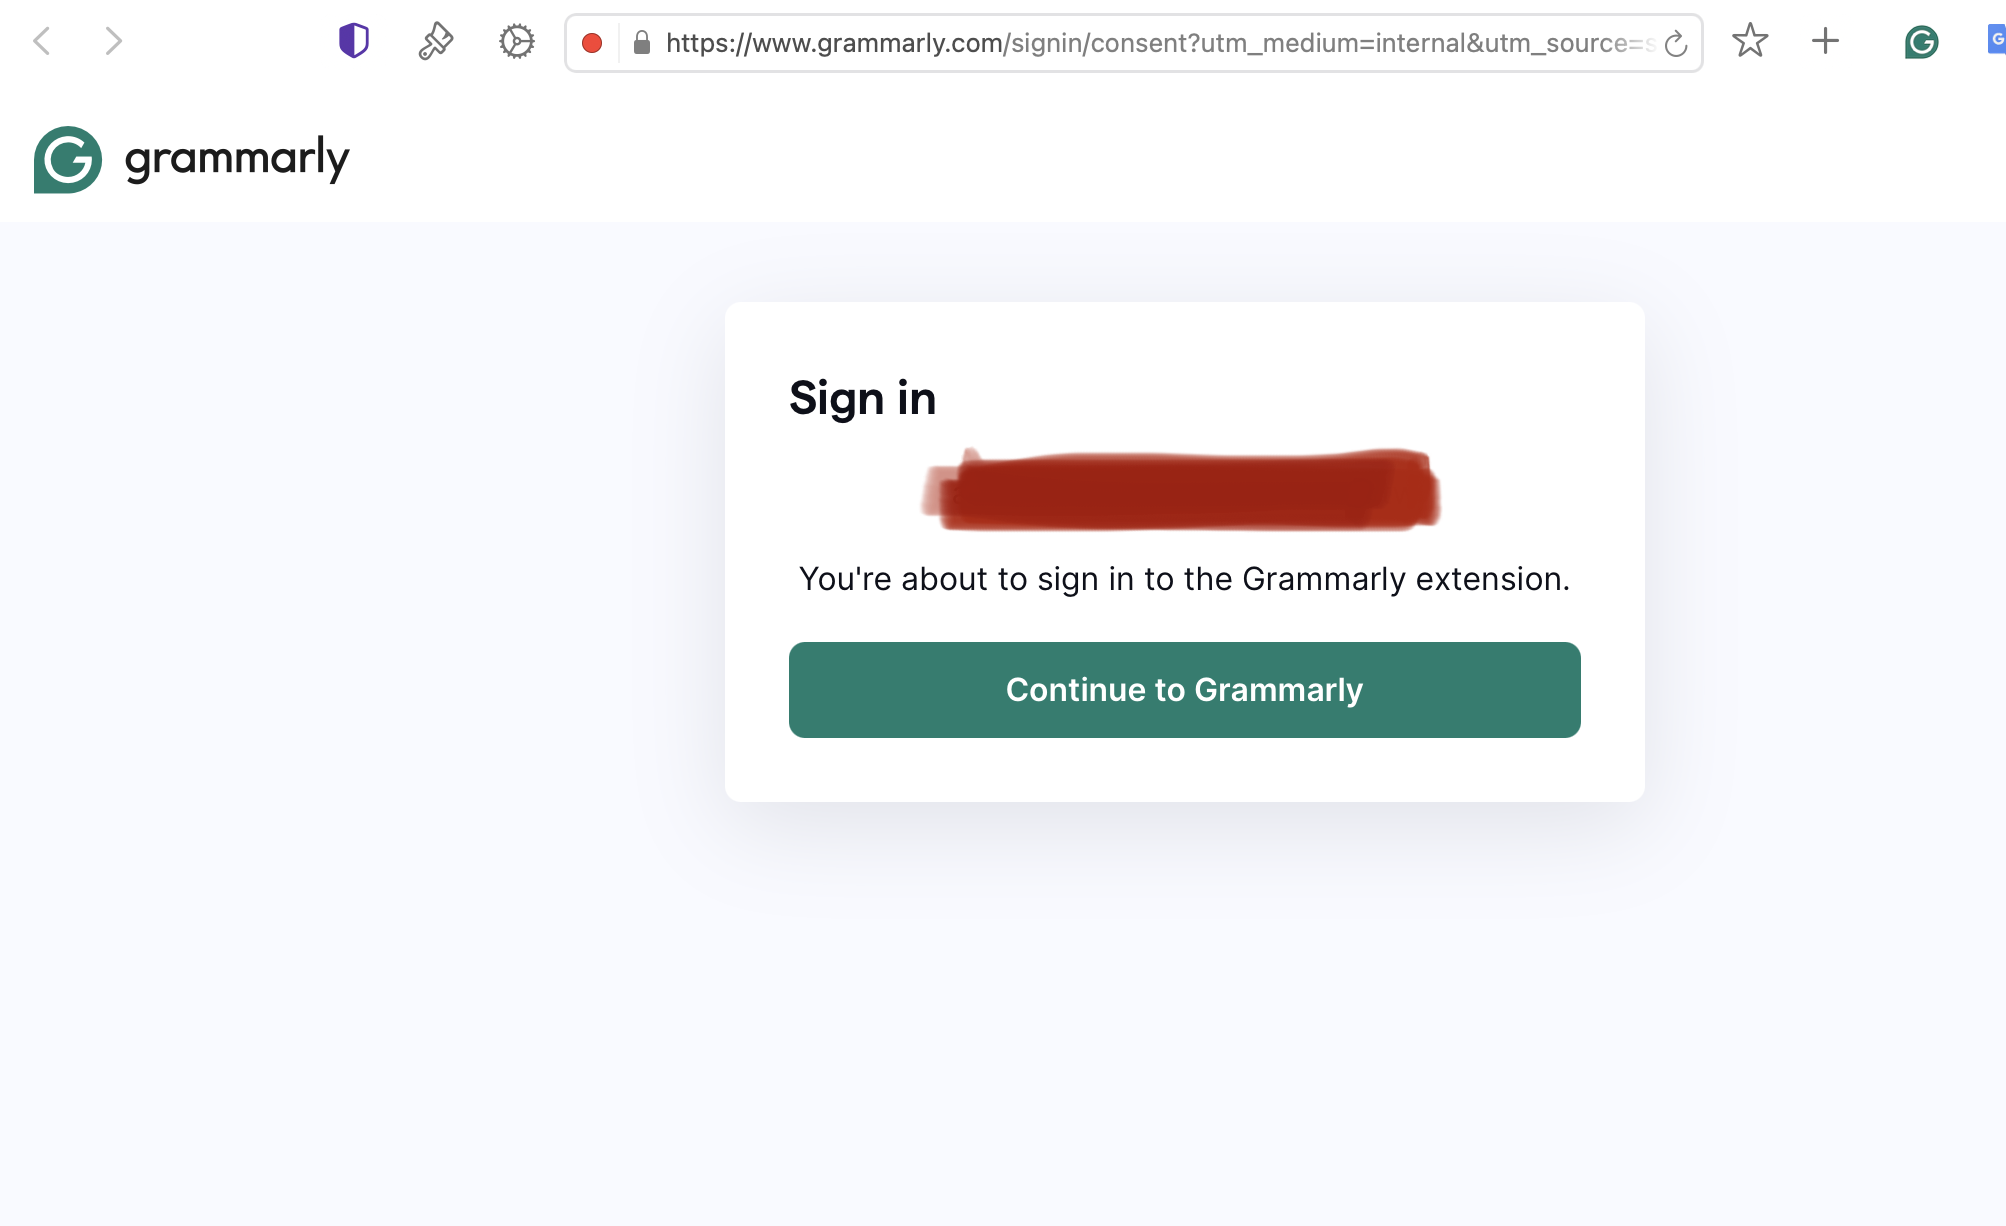Click the green Grammarly logo badge

click(68, 160)
